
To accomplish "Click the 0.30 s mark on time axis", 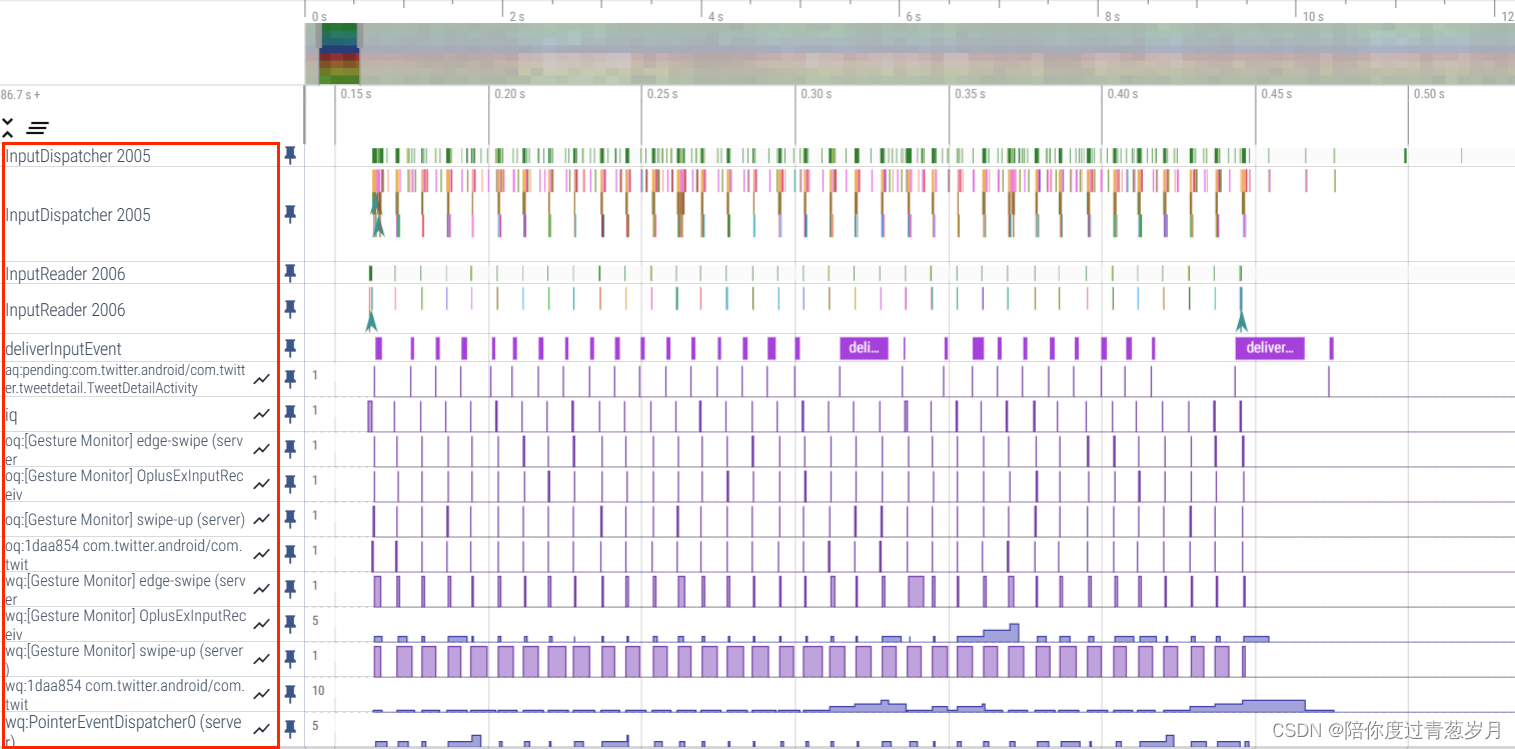I will pyautogui.click(x=815, y=94).
